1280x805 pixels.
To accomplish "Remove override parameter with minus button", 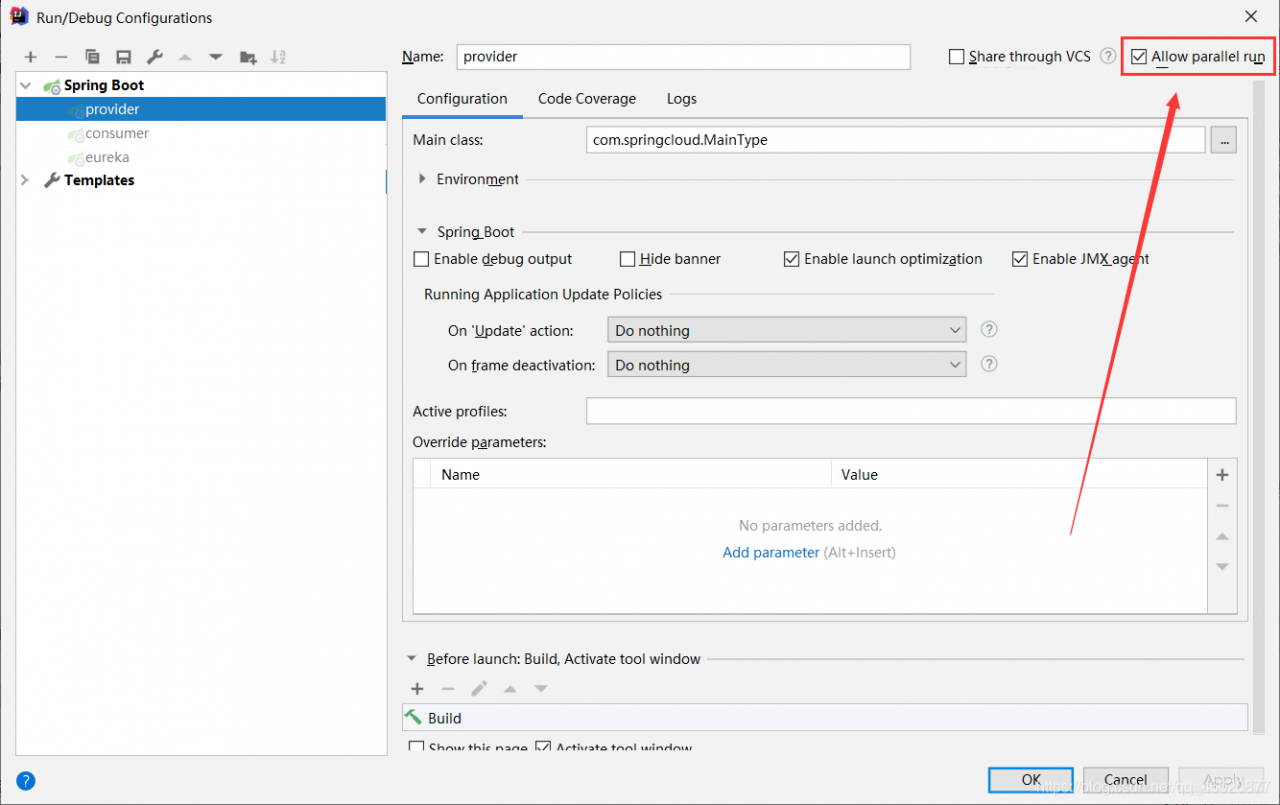I will [x=1222, y=506].
